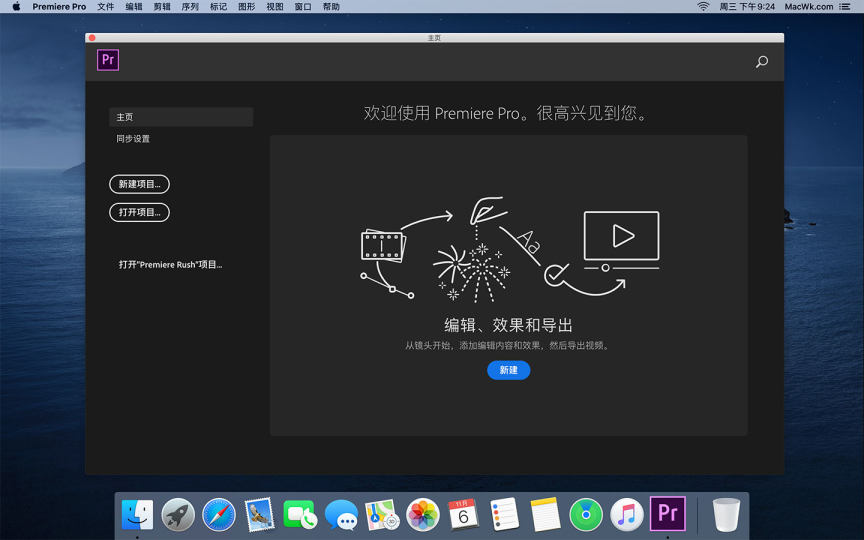864x540 pixels.
Task: Open the Messages app in Dock
Action: (341, 514)
